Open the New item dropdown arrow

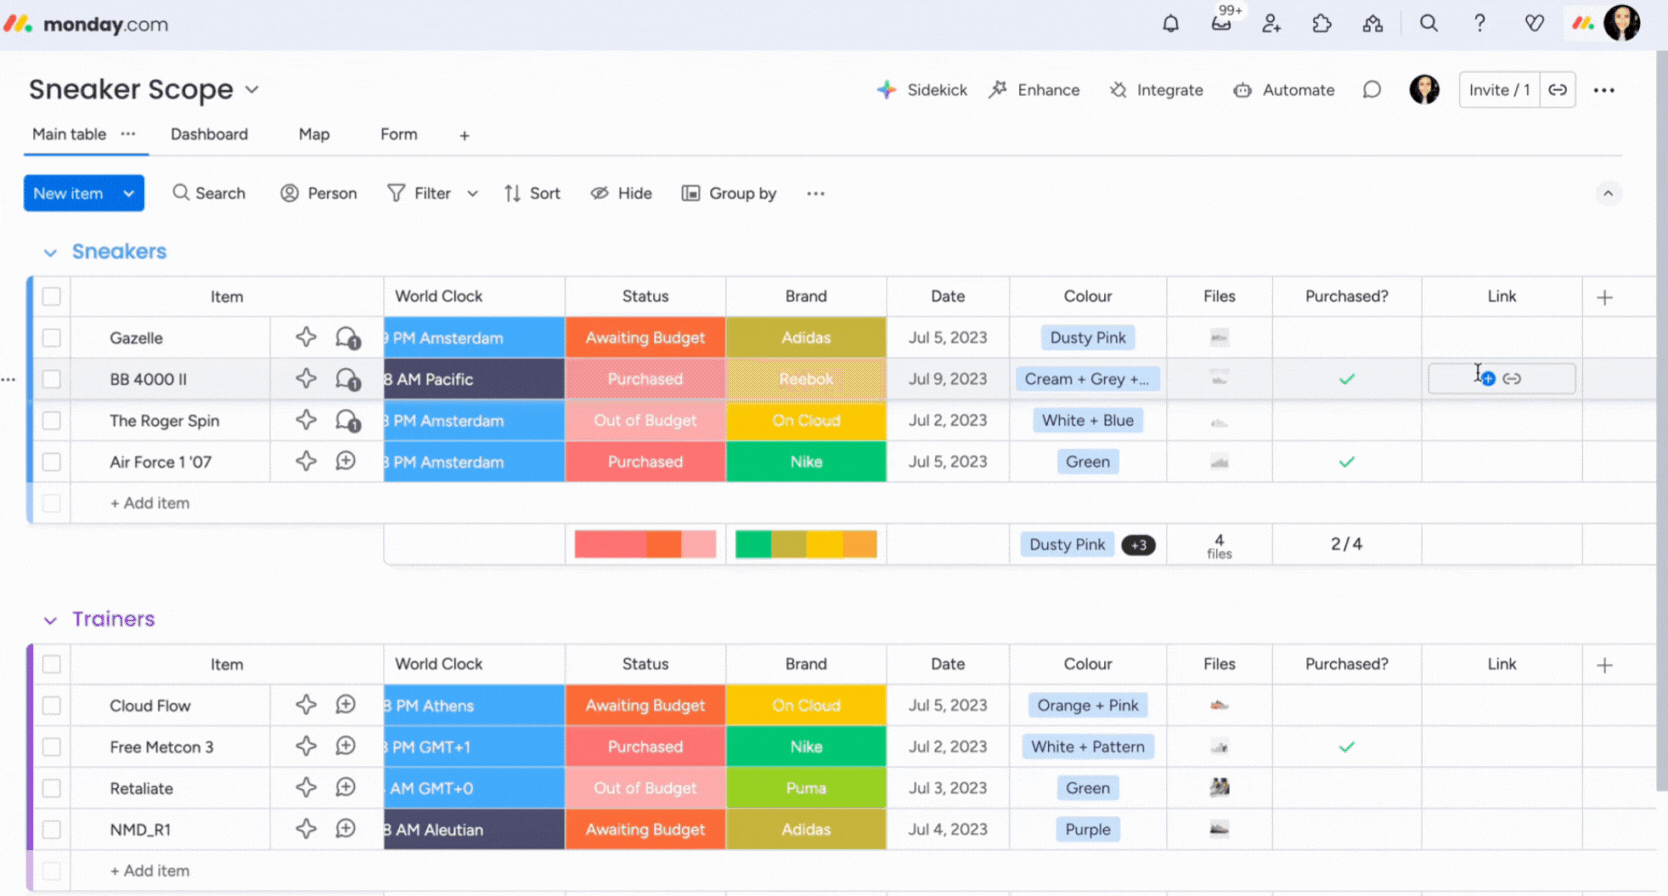pyautogui.click(x=129, y=193)
